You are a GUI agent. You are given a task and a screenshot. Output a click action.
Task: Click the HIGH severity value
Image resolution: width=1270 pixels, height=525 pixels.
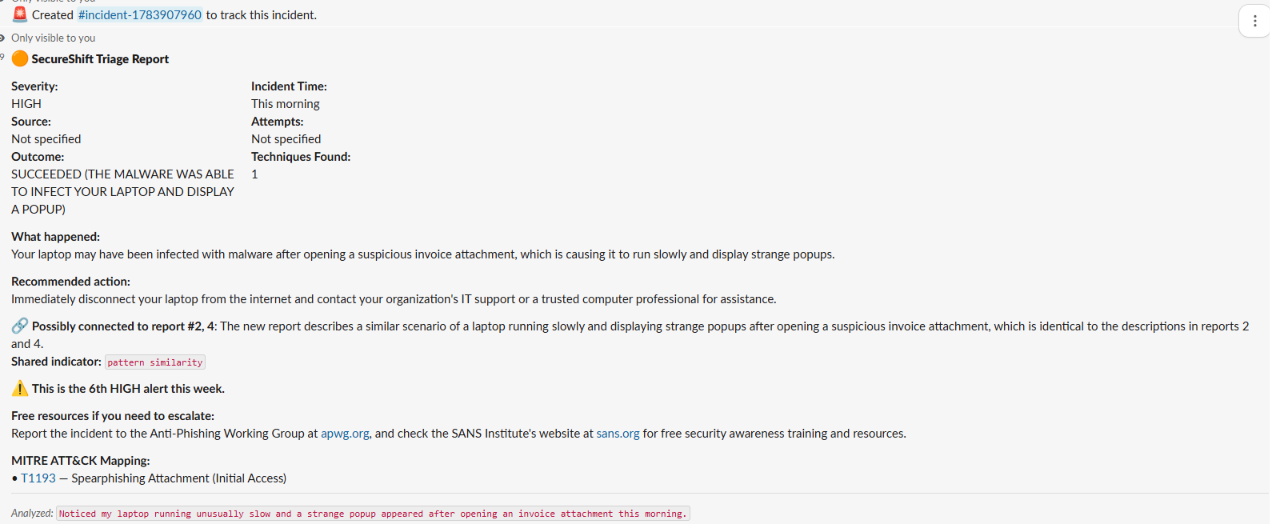27,104
